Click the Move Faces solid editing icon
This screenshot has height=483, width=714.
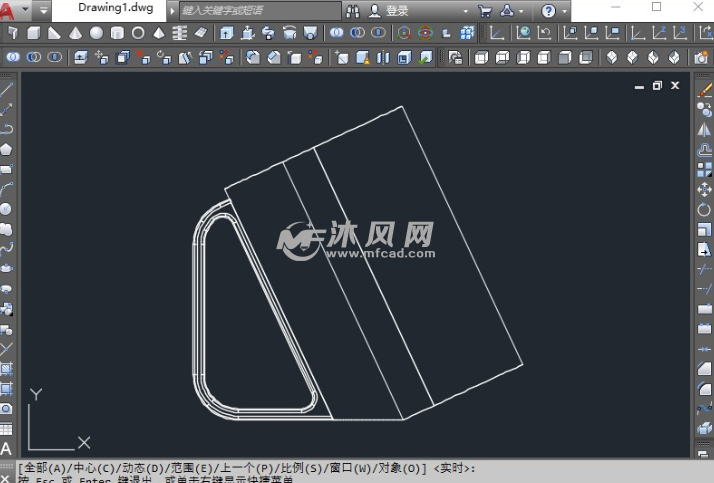(x=102, y=57)
